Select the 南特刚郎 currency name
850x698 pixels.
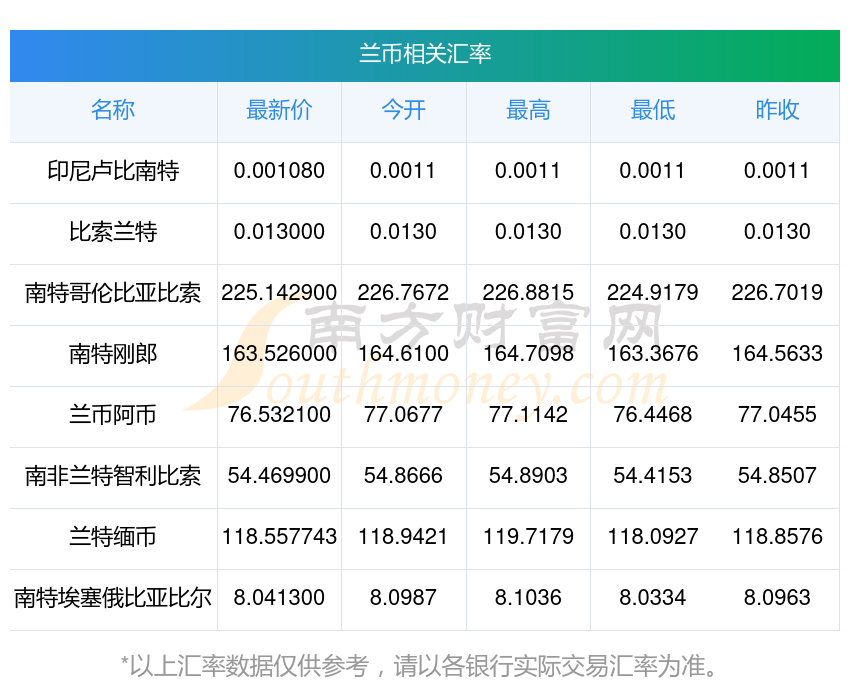point(113,354)
